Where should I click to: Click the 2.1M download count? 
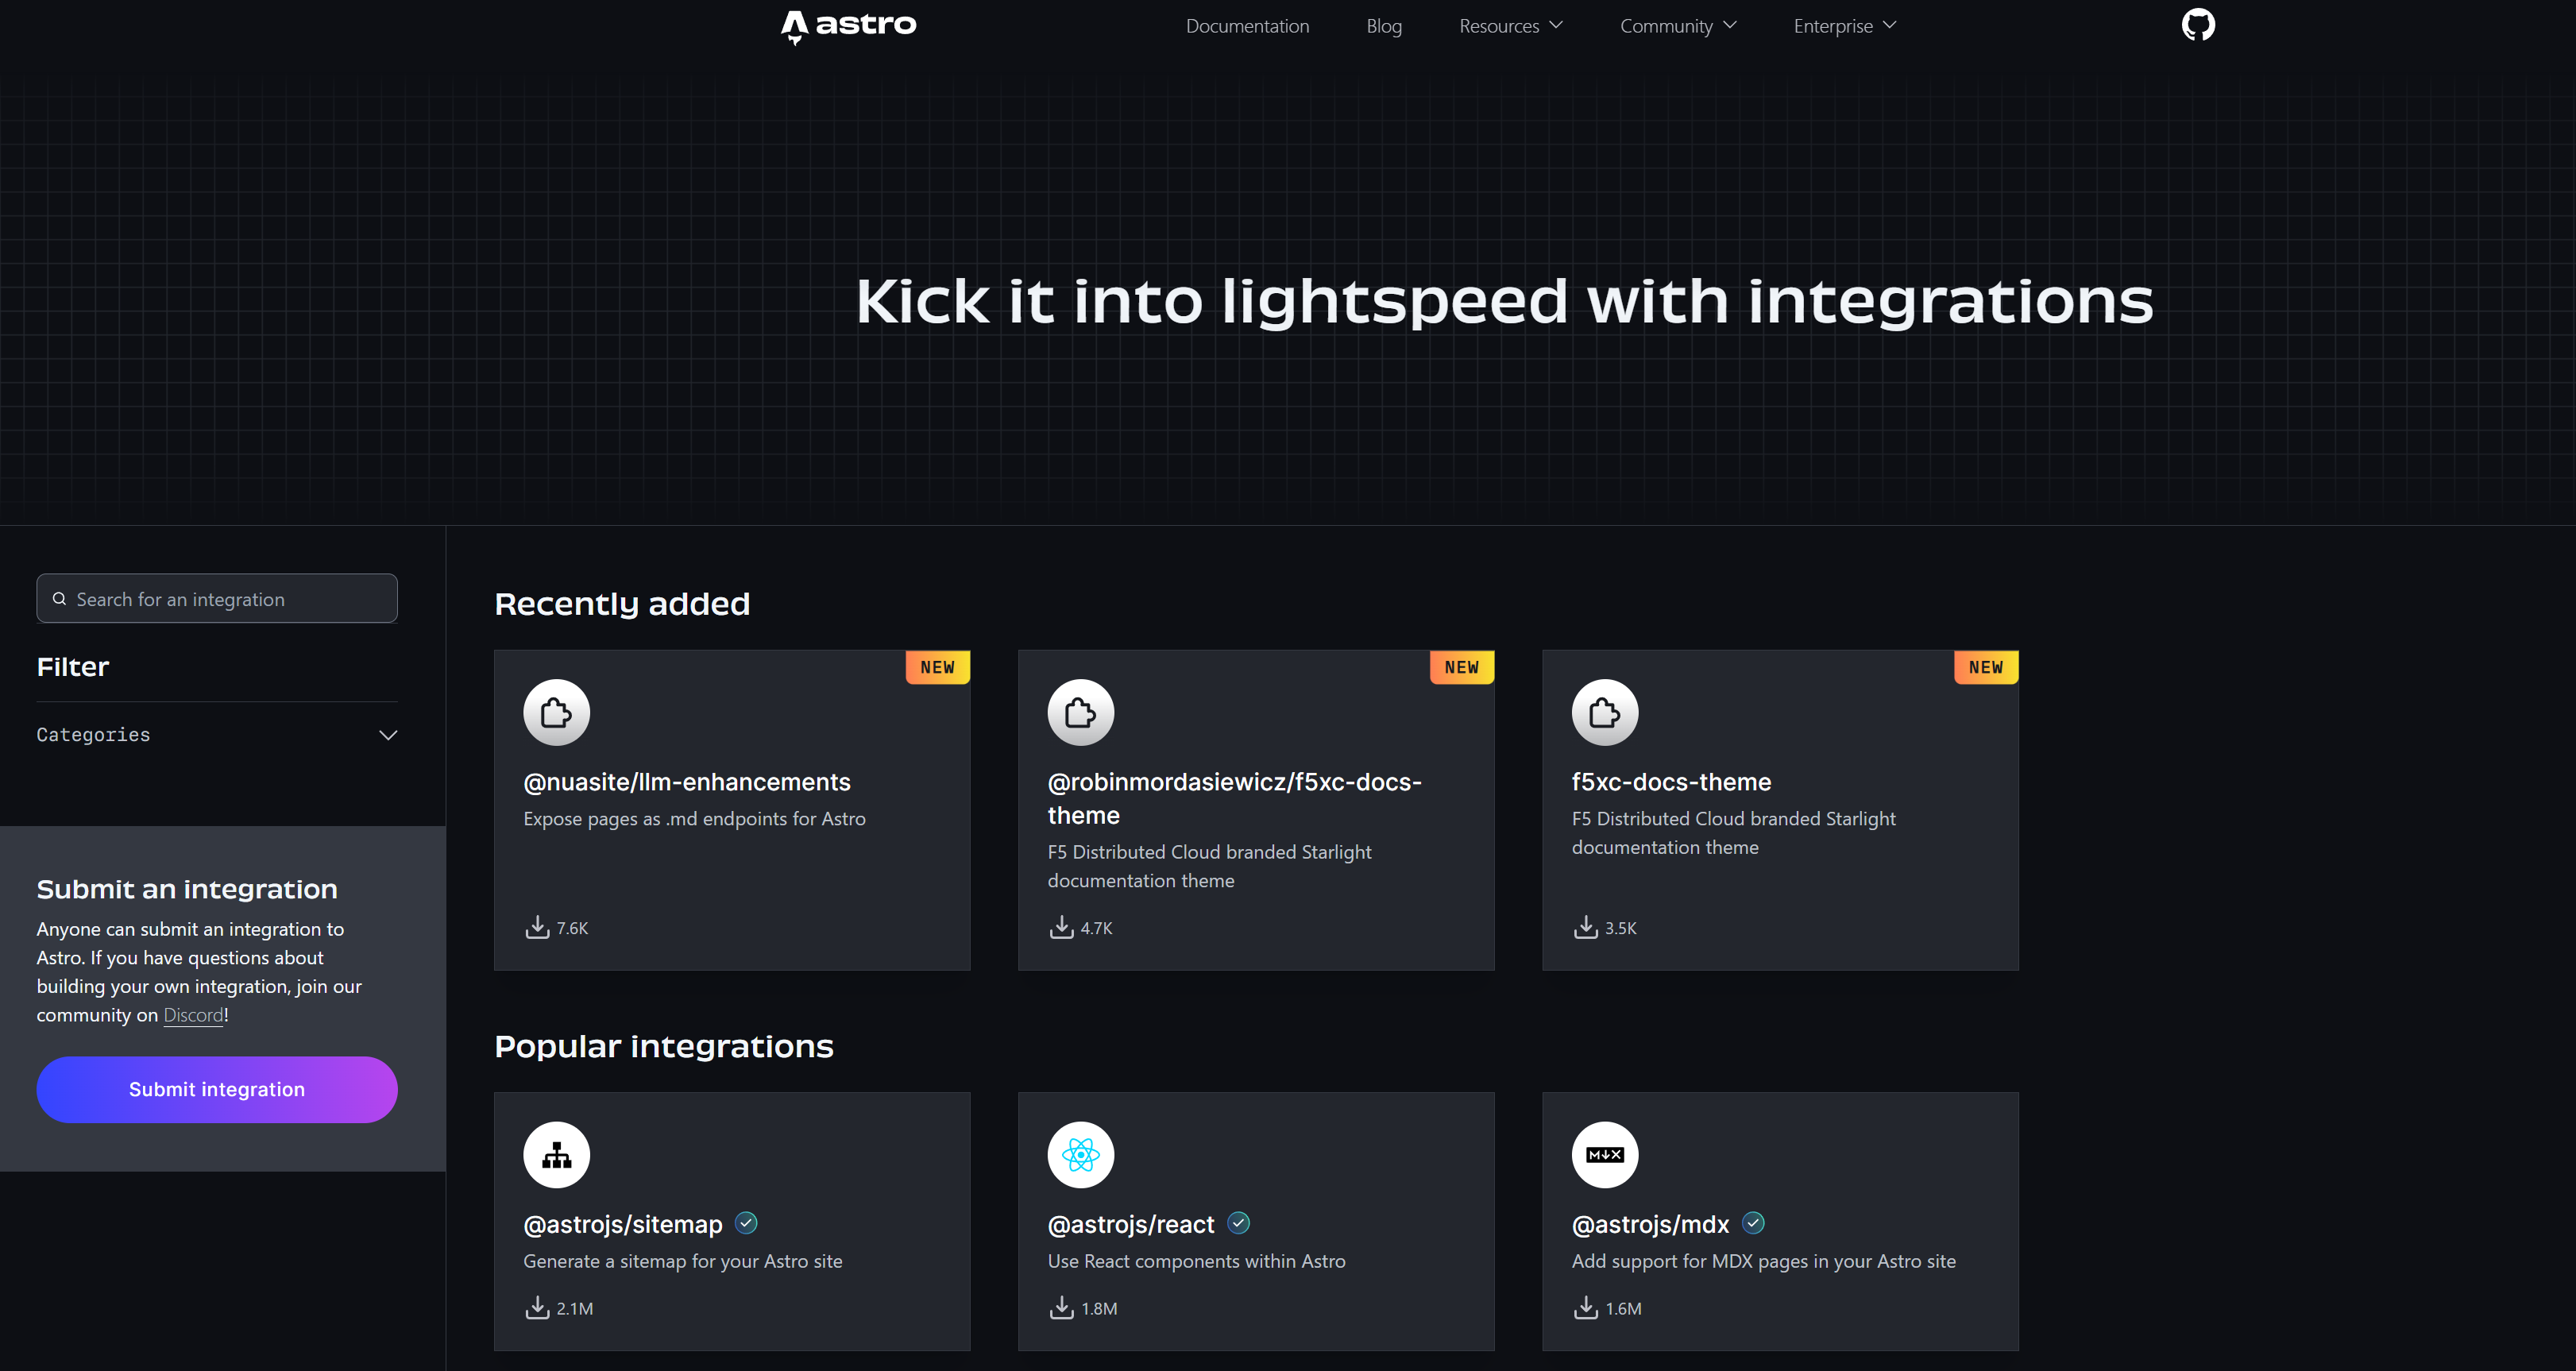pyautogui.click(x=575, y=1308)
